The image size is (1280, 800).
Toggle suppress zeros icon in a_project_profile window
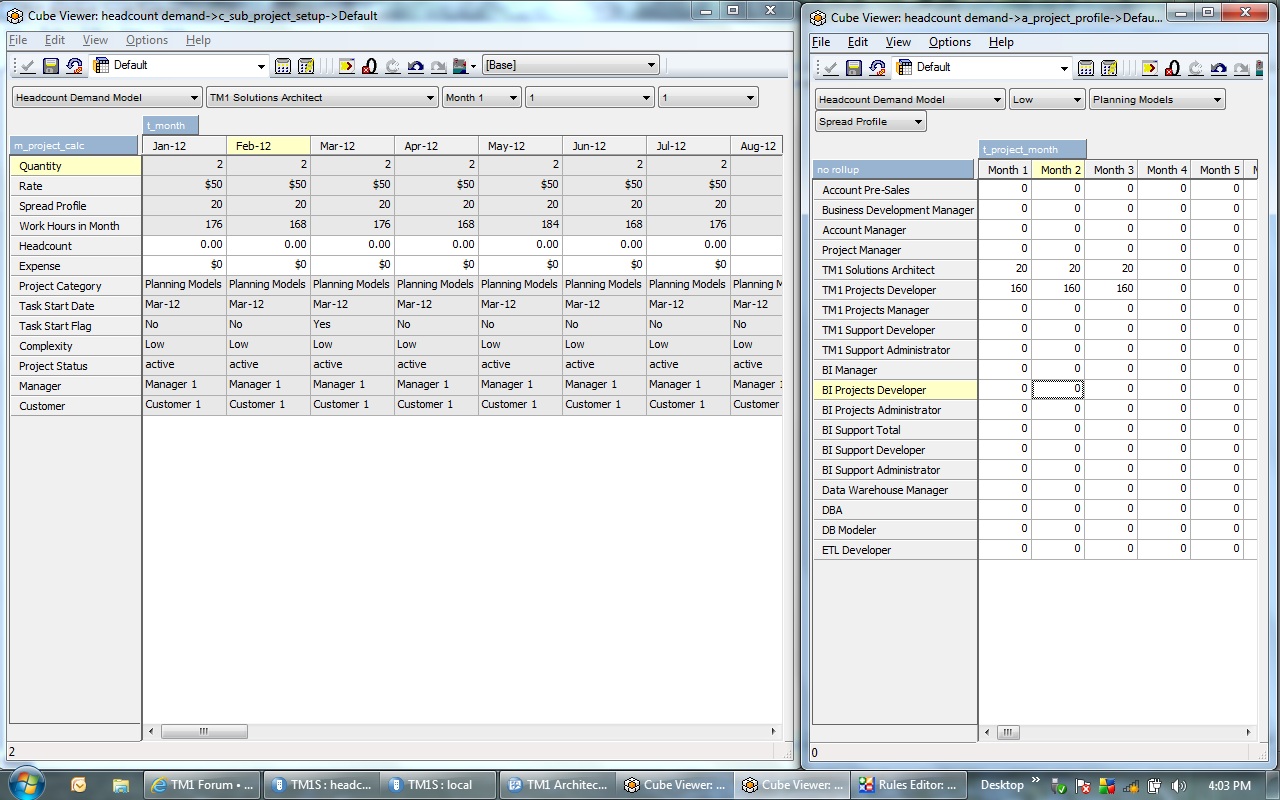pyautogui.click(x=1172, y=68)
